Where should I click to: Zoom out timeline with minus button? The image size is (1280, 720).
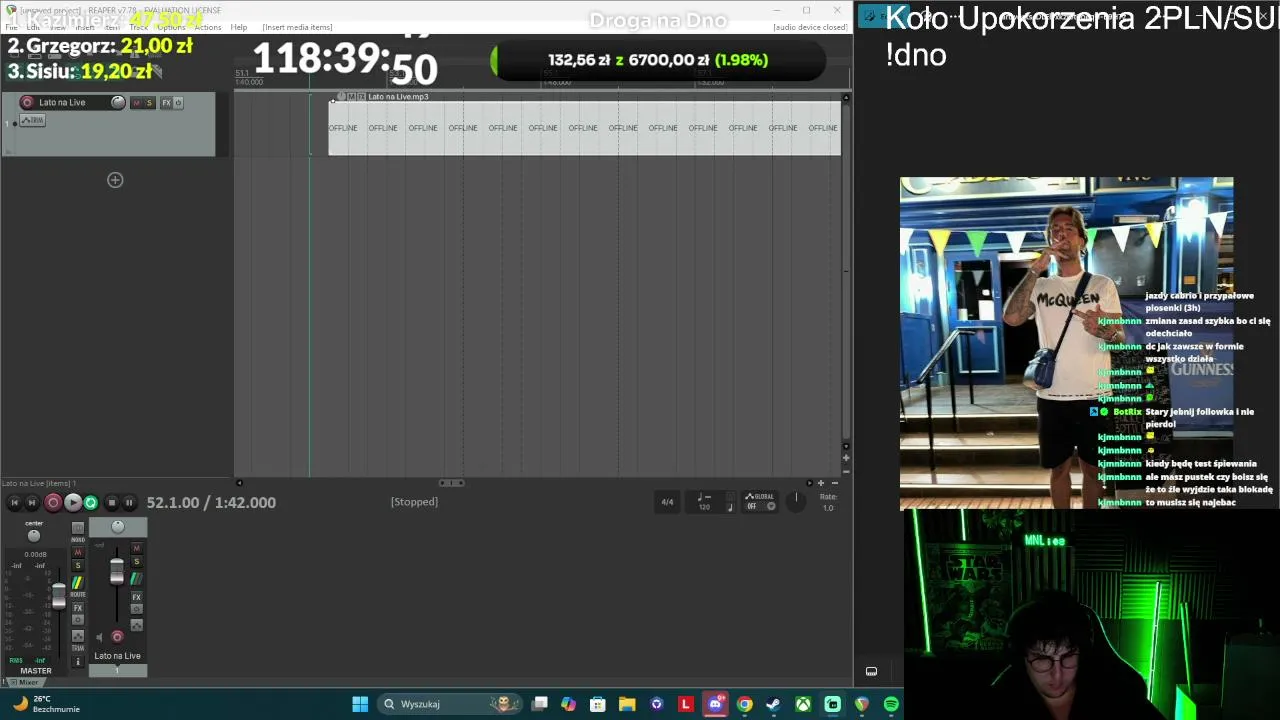pyautogui.click(x=835, y=484)
